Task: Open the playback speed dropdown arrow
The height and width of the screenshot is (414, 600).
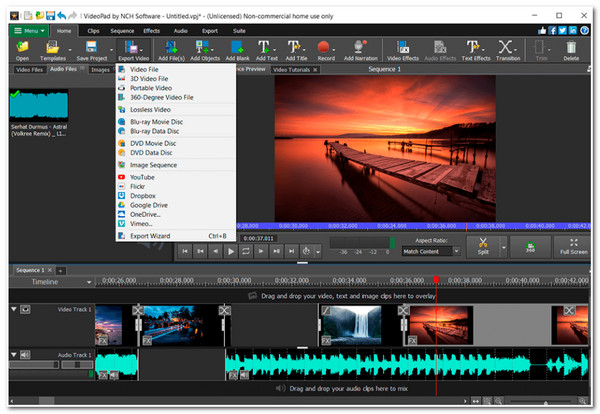Action: (x=318, y=252)
